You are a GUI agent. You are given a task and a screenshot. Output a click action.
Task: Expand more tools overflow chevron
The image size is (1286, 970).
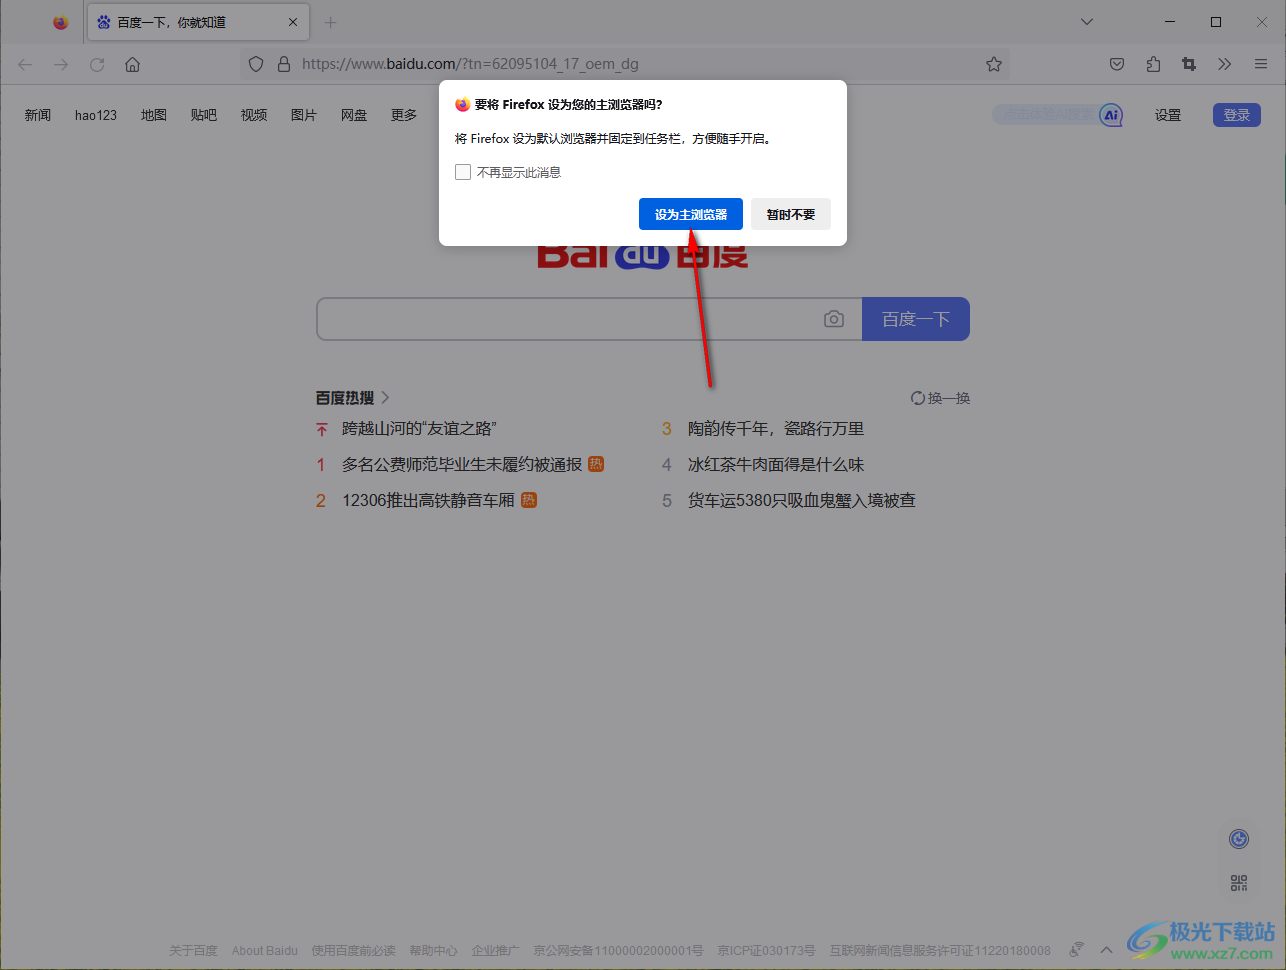coord(1225,64)
